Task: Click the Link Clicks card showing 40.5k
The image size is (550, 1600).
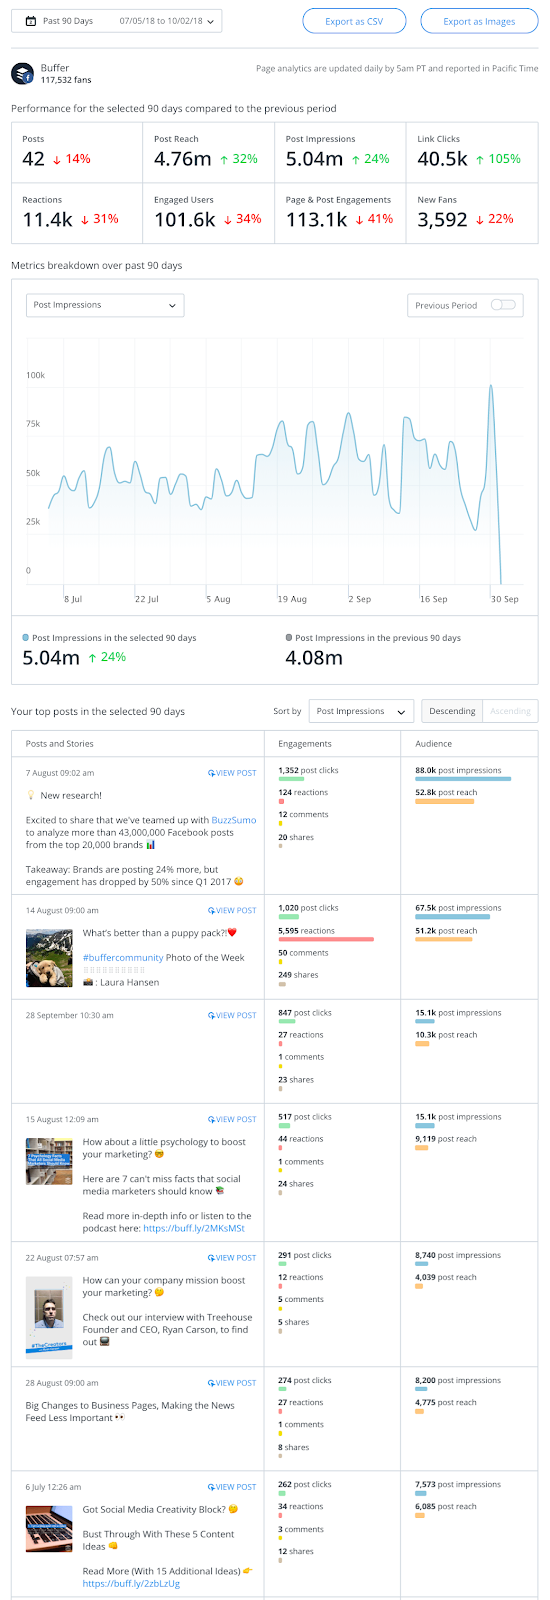Action: (472, 152)
